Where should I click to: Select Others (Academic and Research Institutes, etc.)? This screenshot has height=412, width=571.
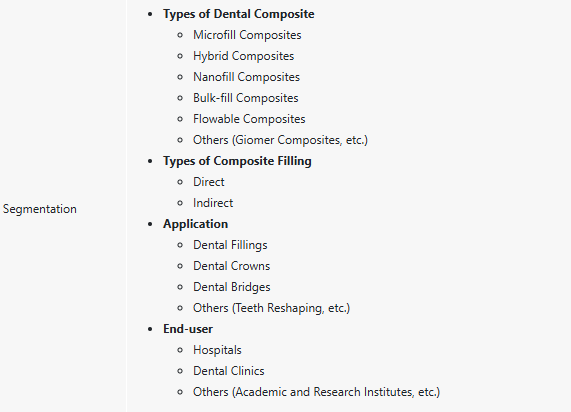click(x=316, y=392)
